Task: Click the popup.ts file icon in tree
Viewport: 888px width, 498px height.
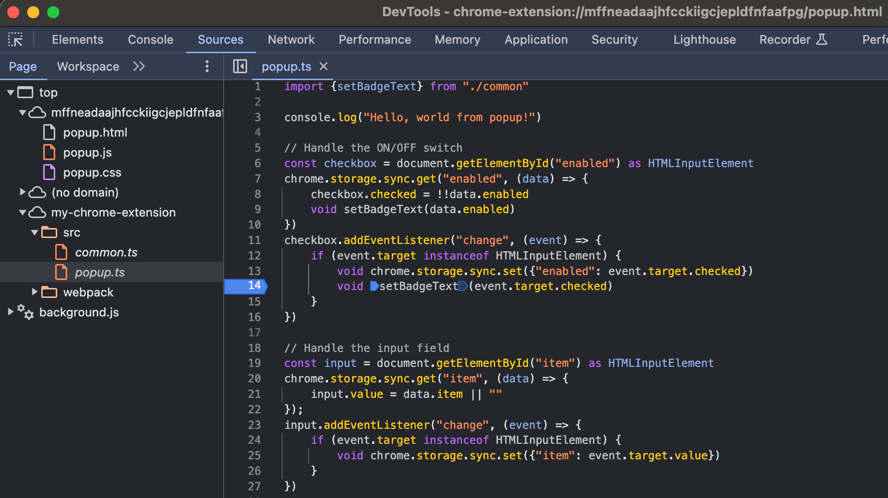Action: pyautogui.click(x=61, y=273)
